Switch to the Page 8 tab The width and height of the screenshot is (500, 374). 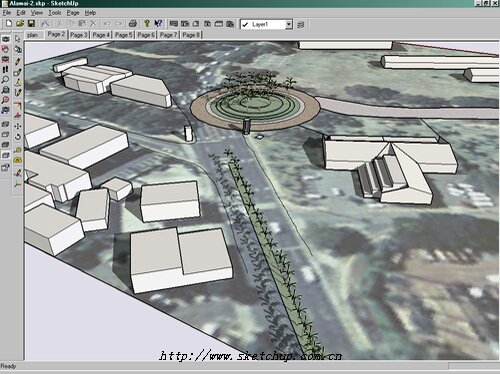click(x=191, y=35)
